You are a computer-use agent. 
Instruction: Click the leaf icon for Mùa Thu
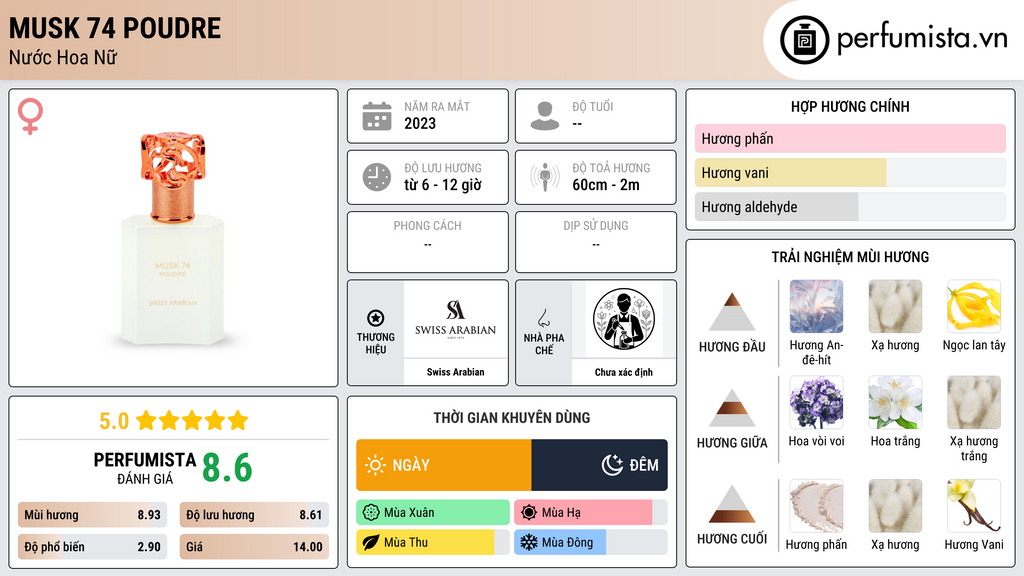coord(371,542)
